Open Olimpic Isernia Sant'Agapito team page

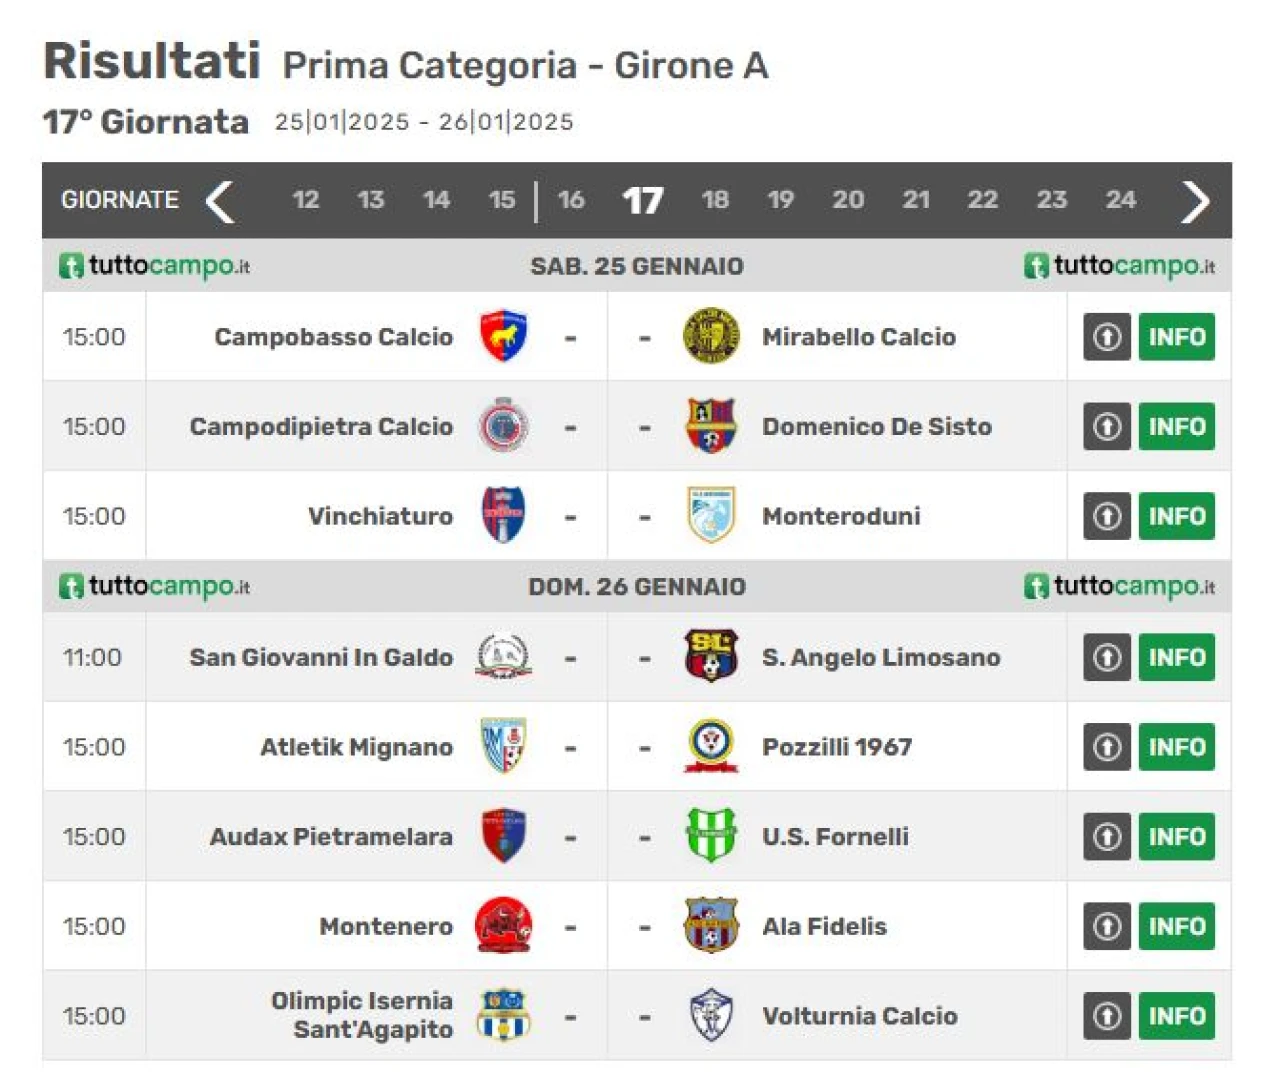click(362, 1015)
